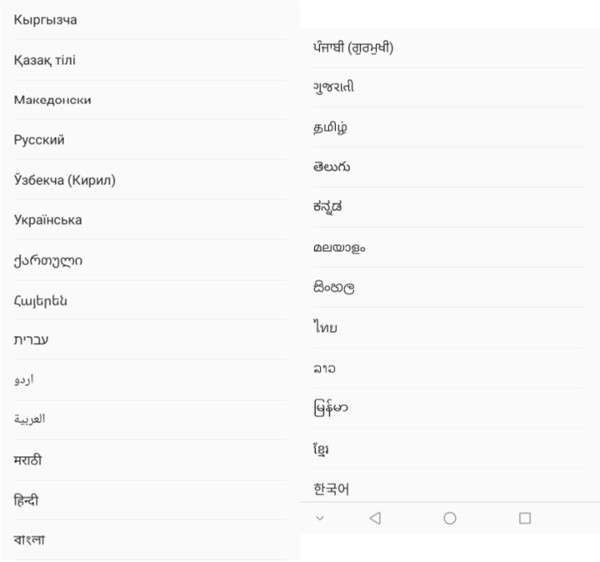Select Ўзбекча (Кирил) language
Screen dimensions: 600x562
(x=150, y=180)
